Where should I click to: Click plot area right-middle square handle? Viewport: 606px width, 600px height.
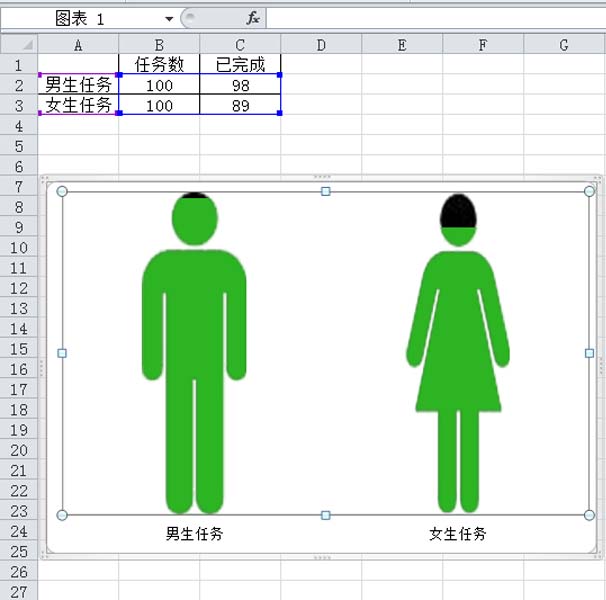589,353
